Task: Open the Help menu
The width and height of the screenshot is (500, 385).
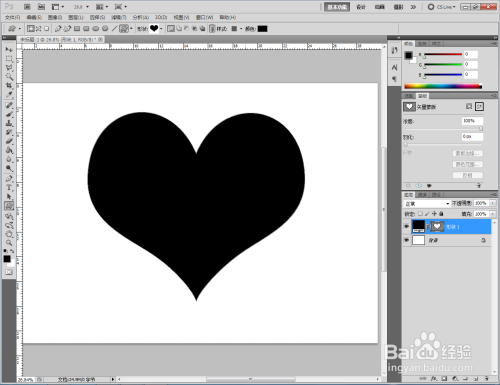Action: tap(228, 17)
